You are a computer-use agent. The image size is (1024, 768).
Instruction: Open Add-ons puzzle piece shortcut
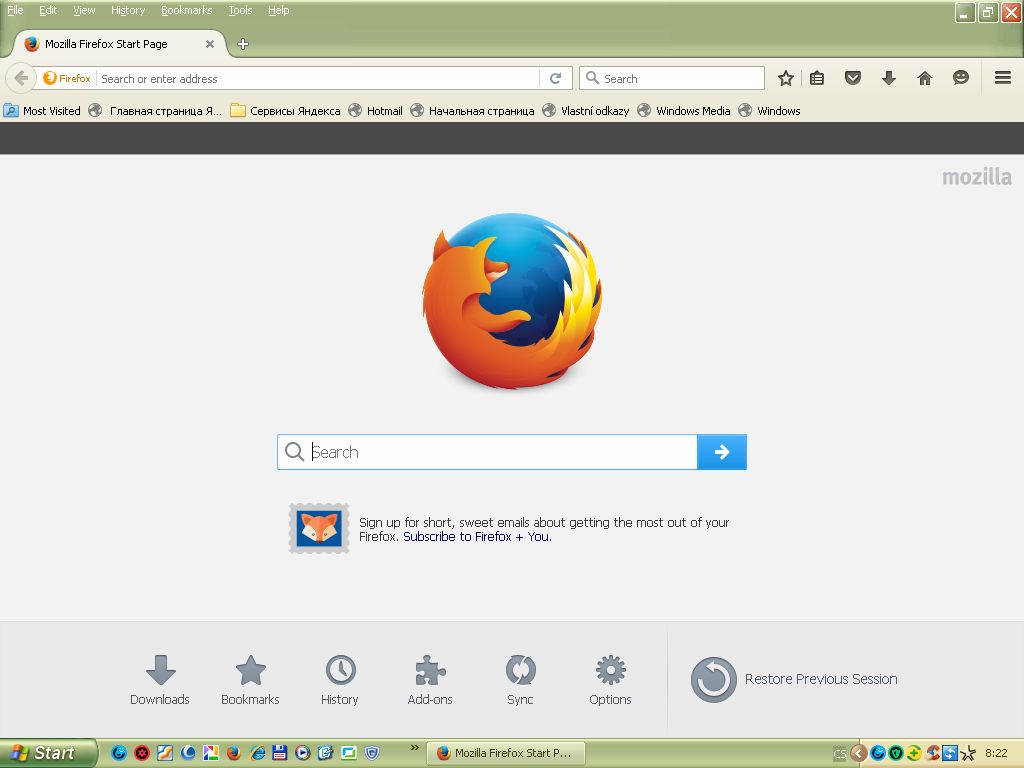430,680
